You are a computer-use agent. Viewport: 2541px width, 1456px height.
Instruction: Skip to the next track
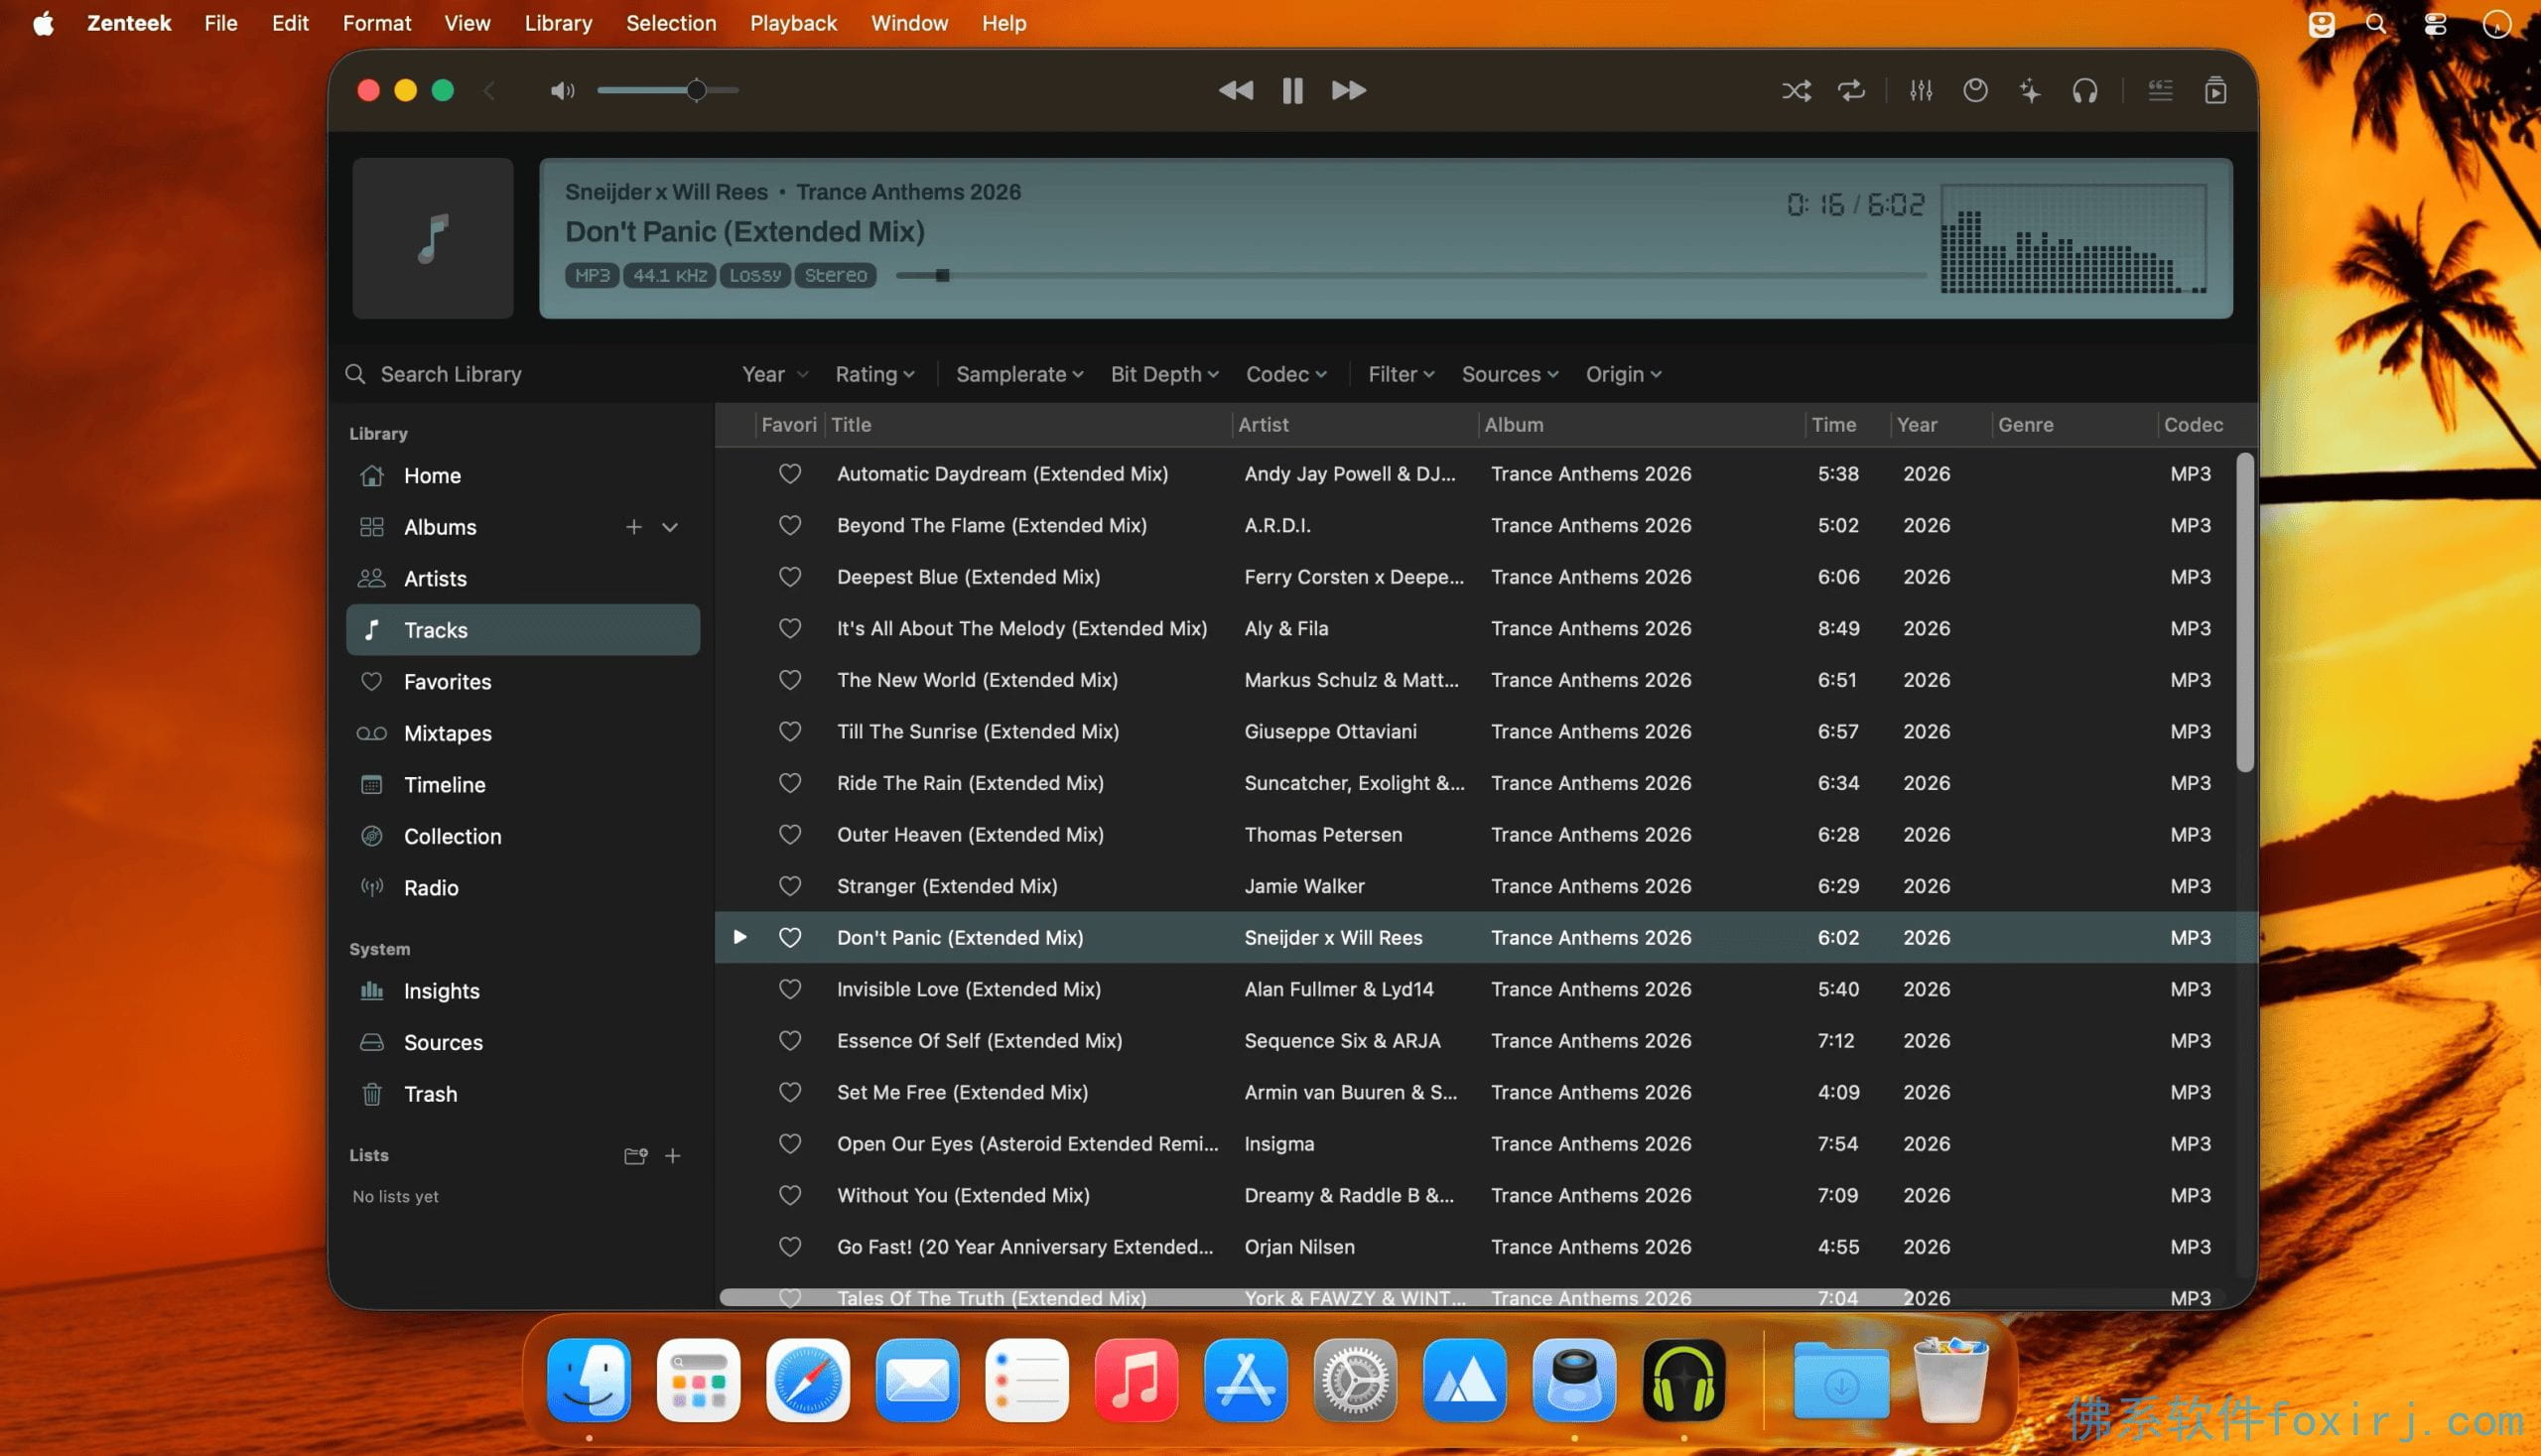pos(1348,90)
